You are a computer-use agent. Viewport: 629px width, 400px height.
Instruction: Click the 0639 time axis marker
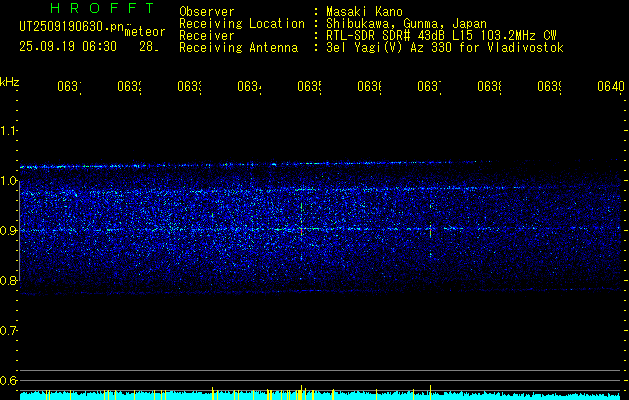pos(549,86)
